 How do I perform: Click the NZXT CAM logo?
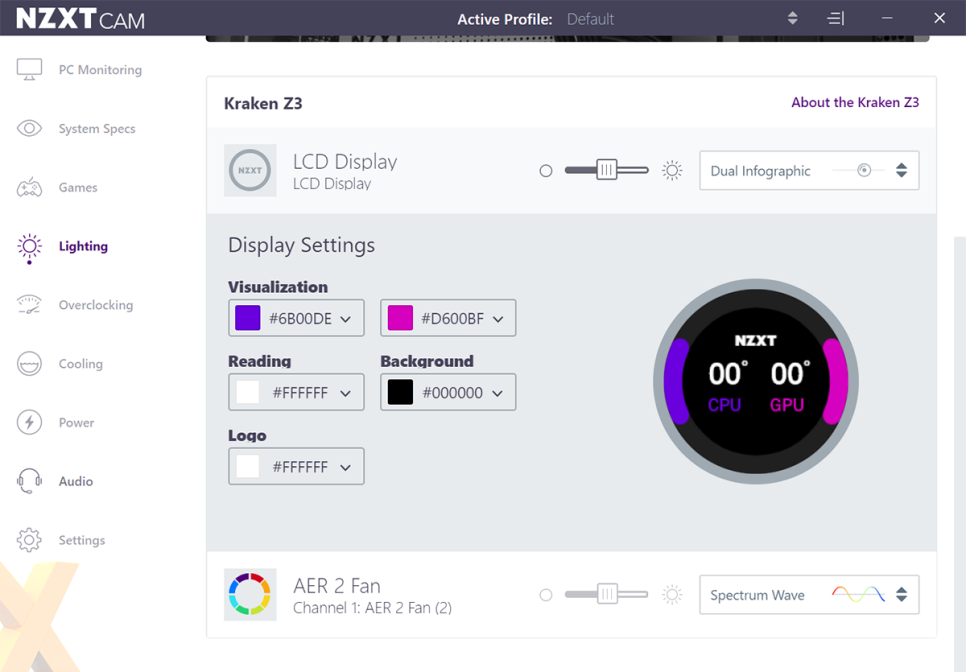80,18
